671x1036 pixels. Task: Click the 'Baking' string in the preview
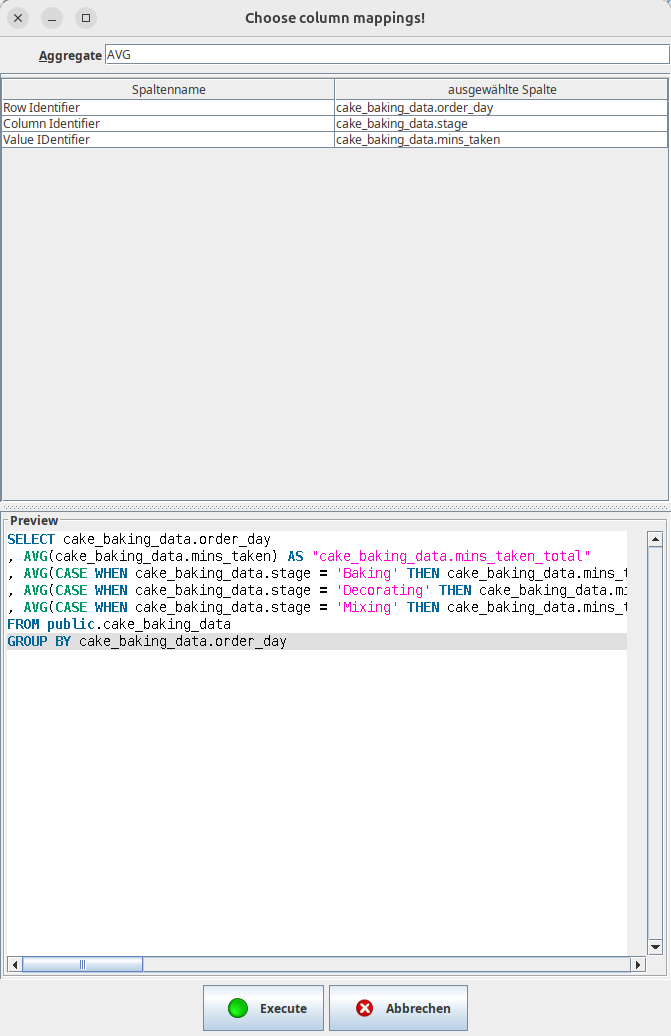point(367,573)
